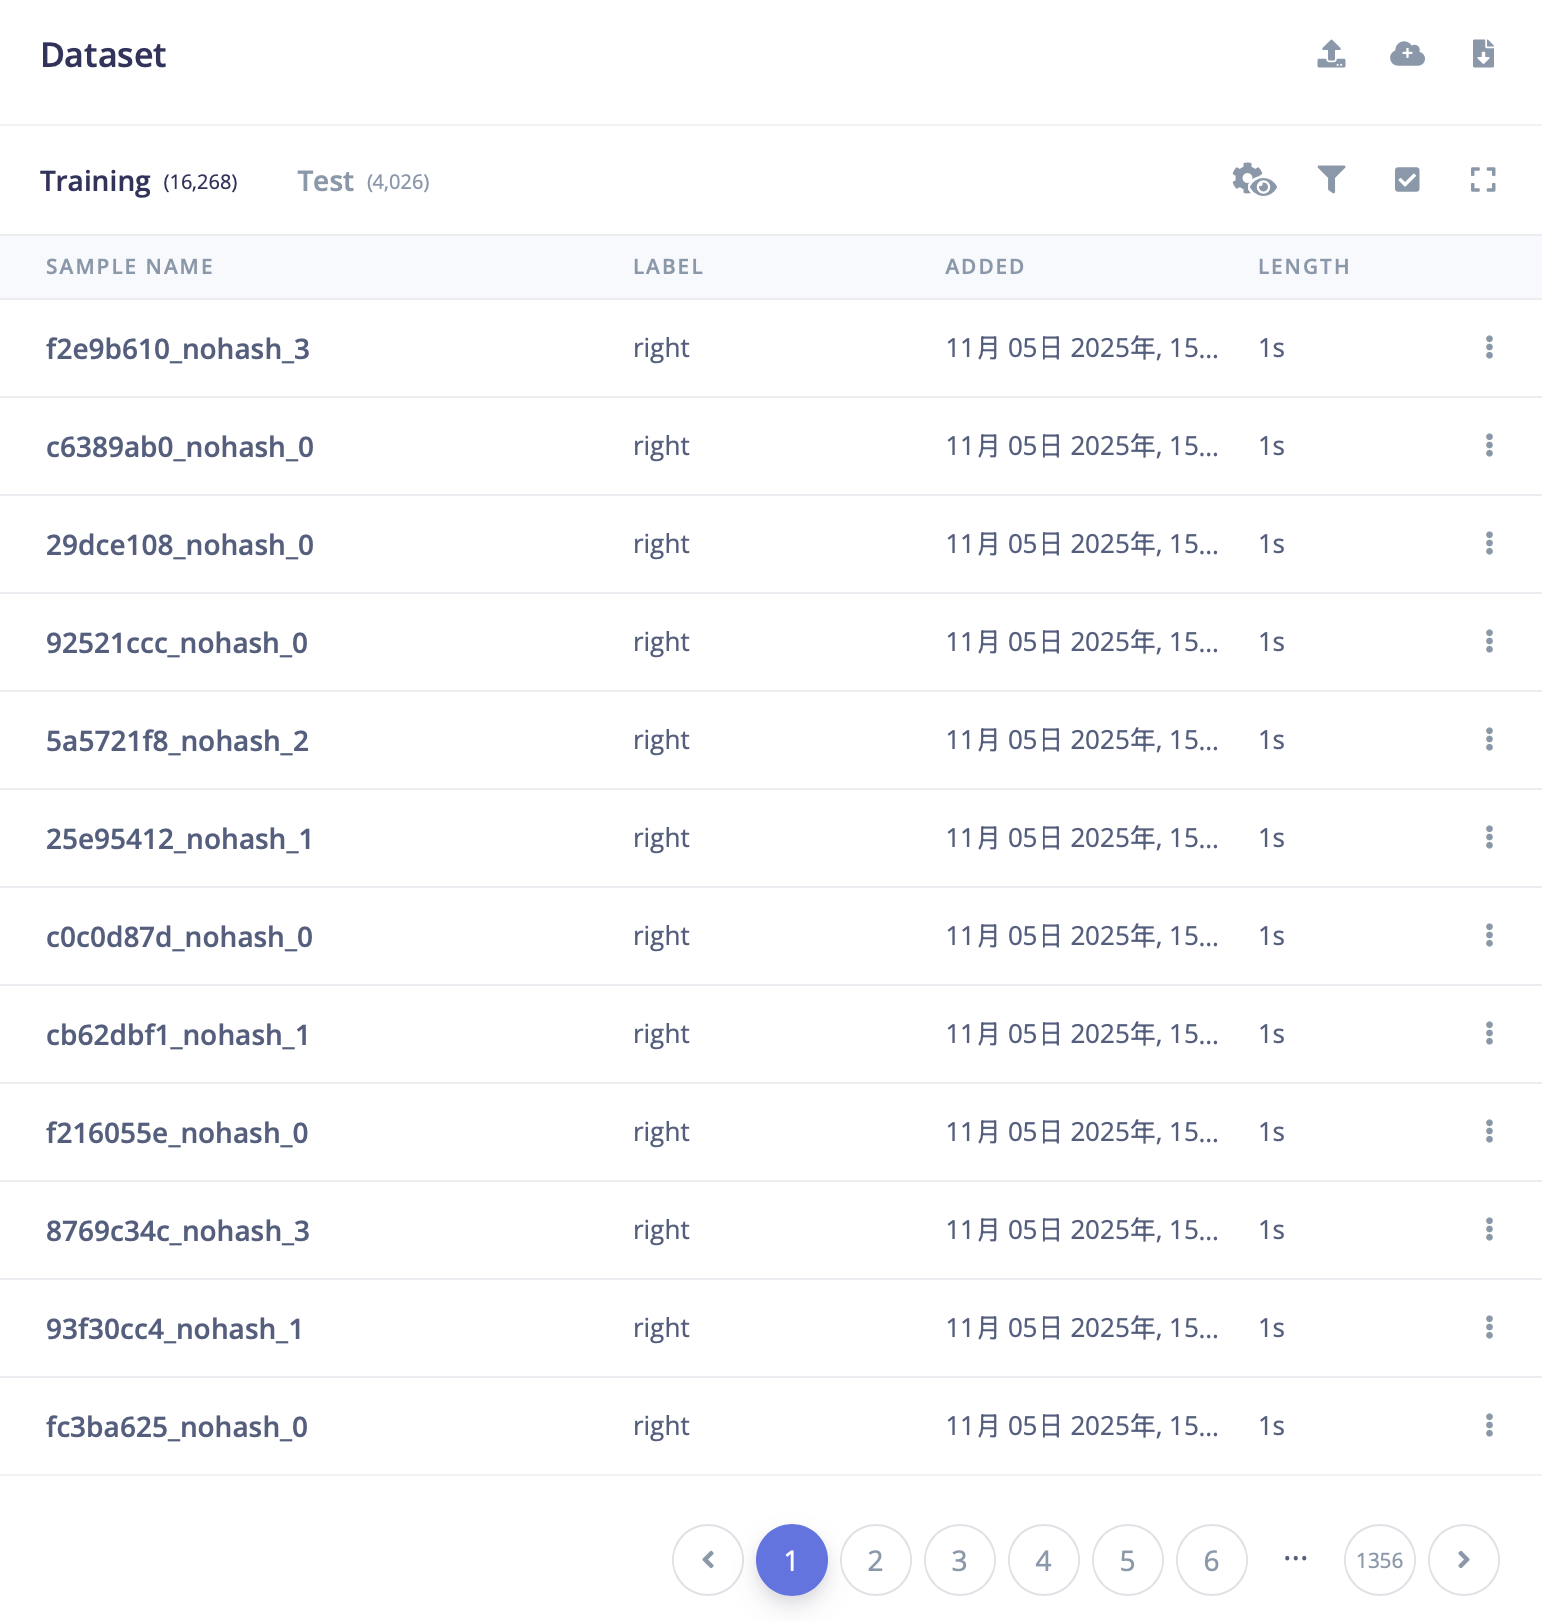Open options menu for f2e9b610_nohash_3

coord(1489,347)
